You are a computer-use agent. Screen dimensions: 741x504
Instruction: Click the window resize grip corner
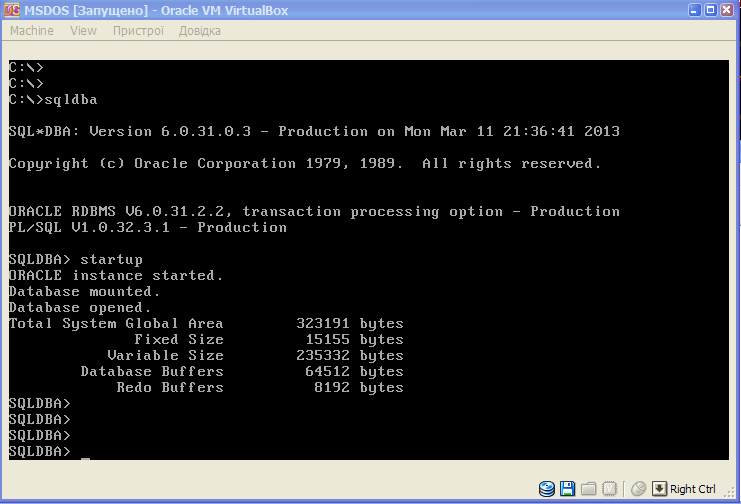731,493
